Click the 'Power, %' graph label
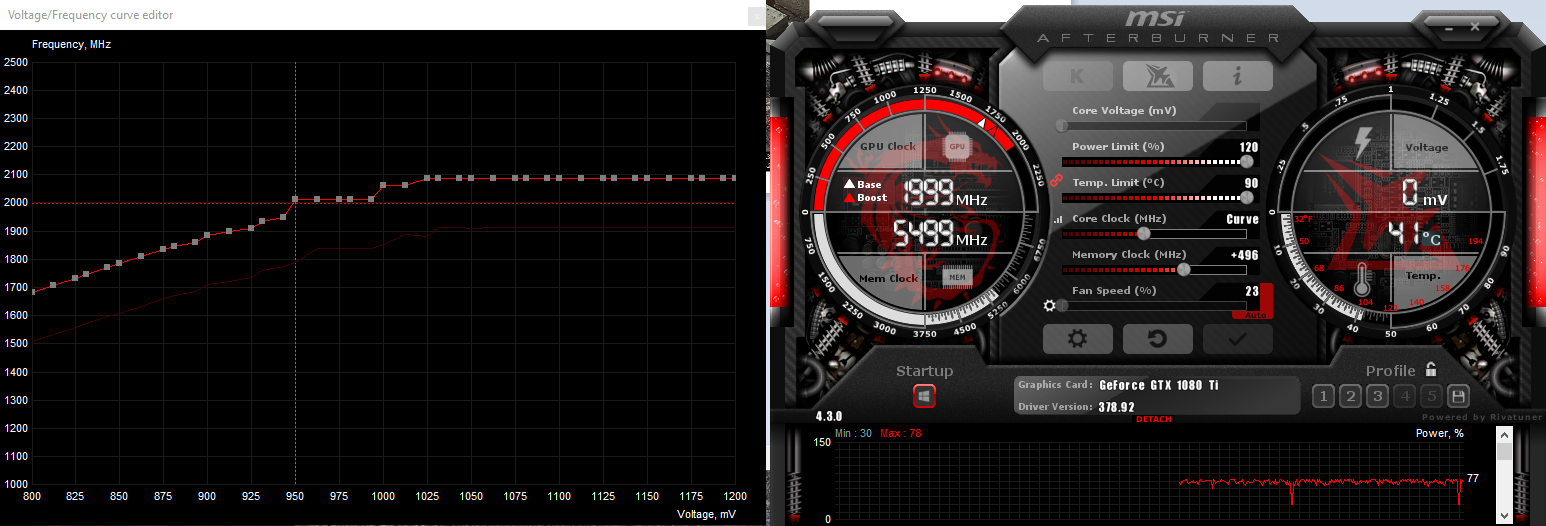Viewport: 1546px width, 526px height. coord(1440,433)
